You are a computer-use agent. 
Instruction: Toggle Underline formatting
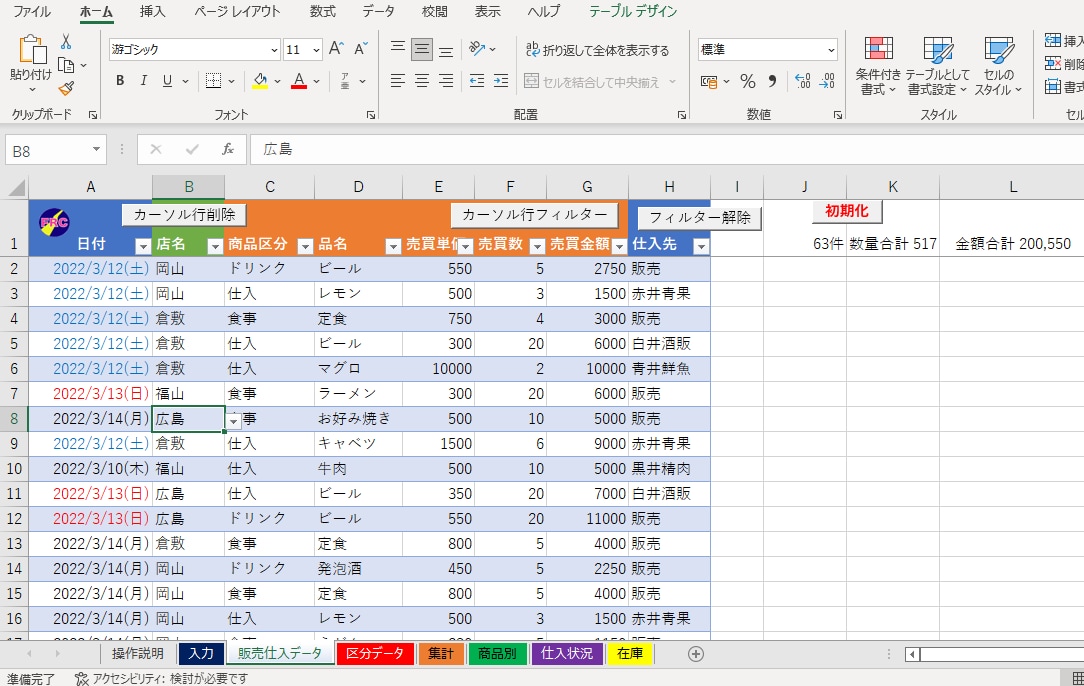(x=167, y=81)
